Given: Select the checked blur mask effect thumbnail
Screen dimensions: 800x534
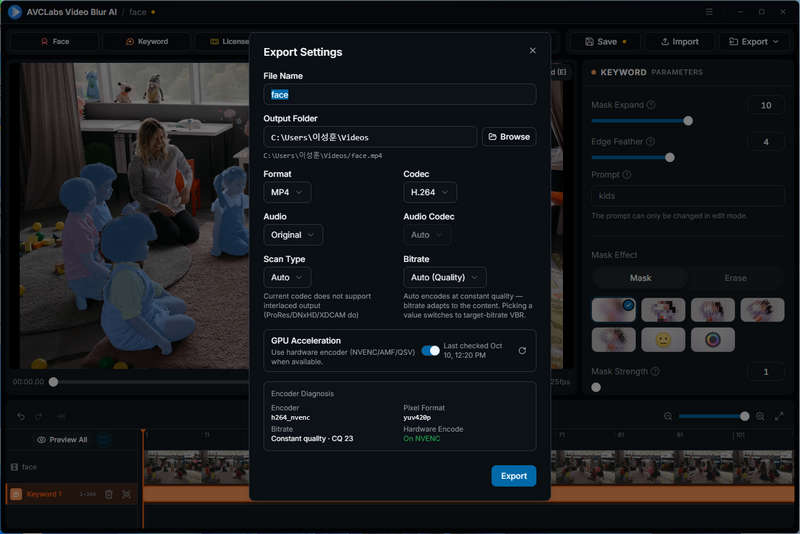Looking at the screenshot, I should [x=613, y=310].
